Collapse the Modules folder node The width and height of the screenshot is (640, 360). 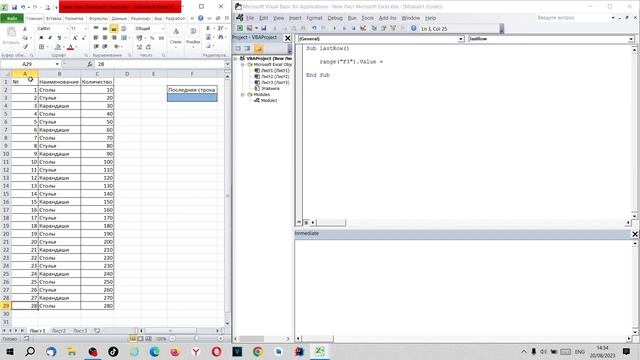pos(243,94)
